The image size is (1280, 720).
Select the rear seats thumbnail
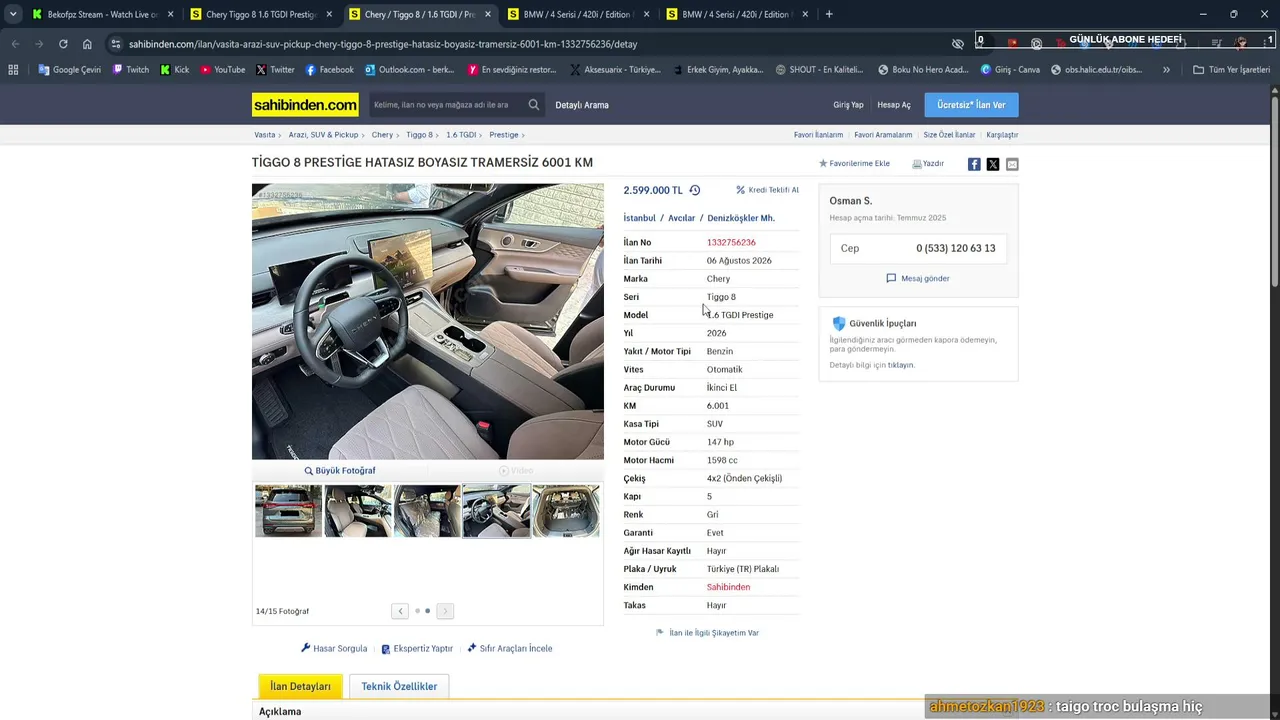click(x=427, y=511)
